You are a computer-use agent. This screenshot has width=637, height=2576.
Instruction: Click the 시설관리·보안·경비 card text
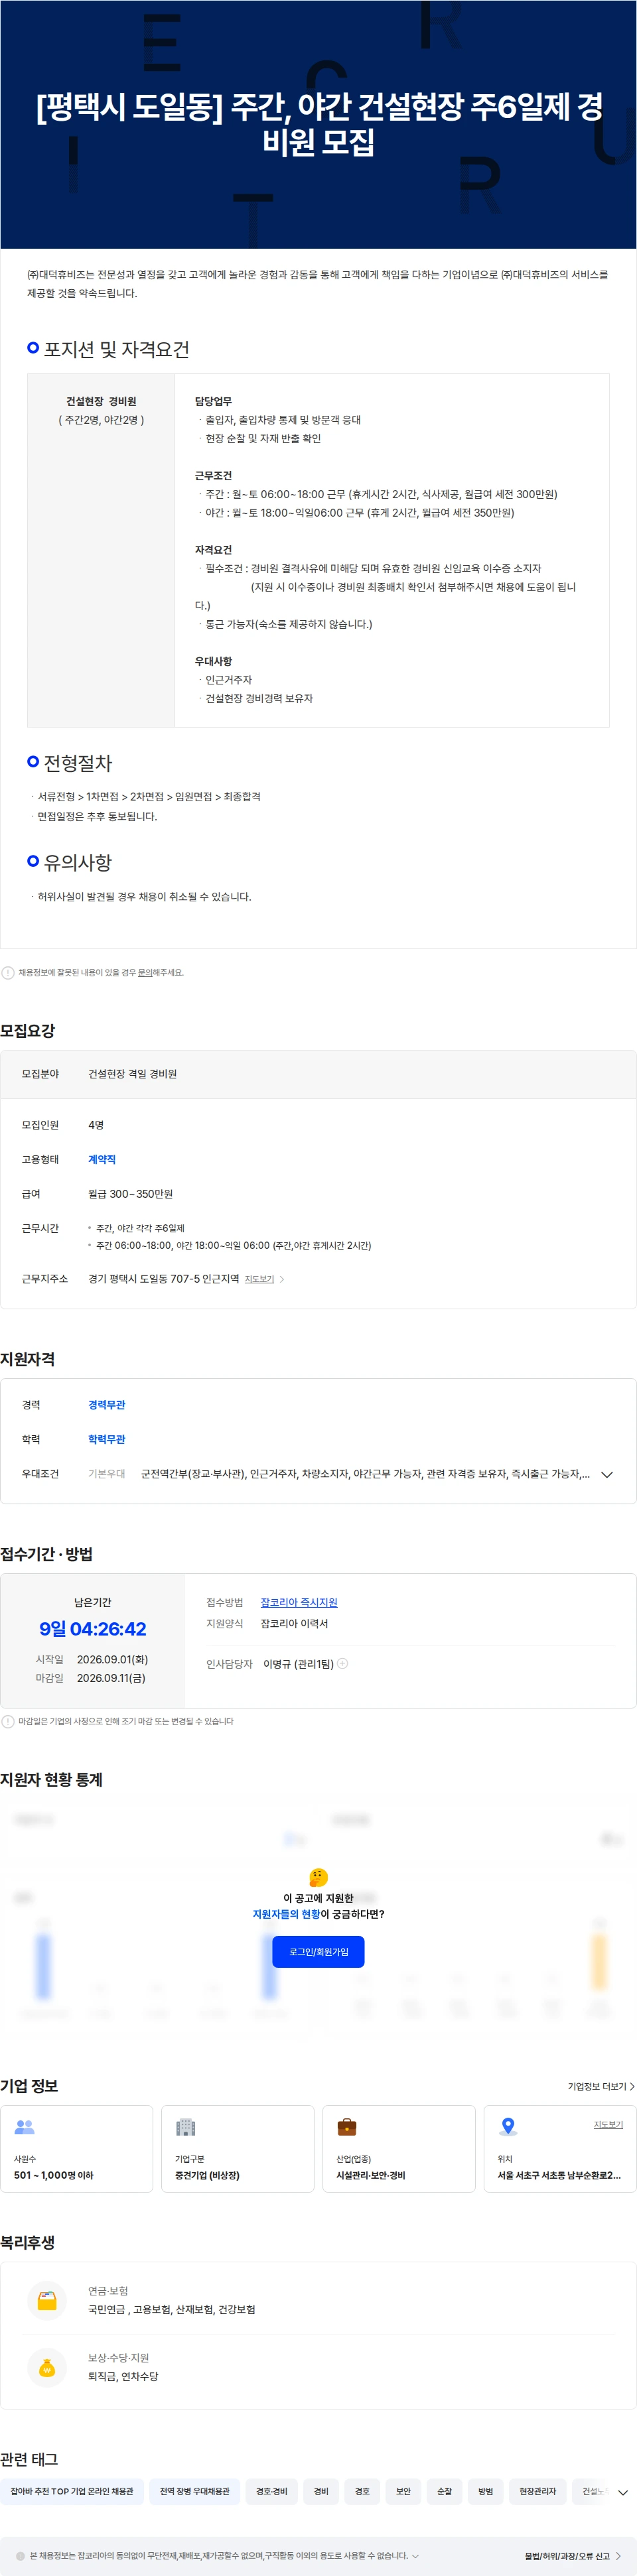[x=371, y=2175]
